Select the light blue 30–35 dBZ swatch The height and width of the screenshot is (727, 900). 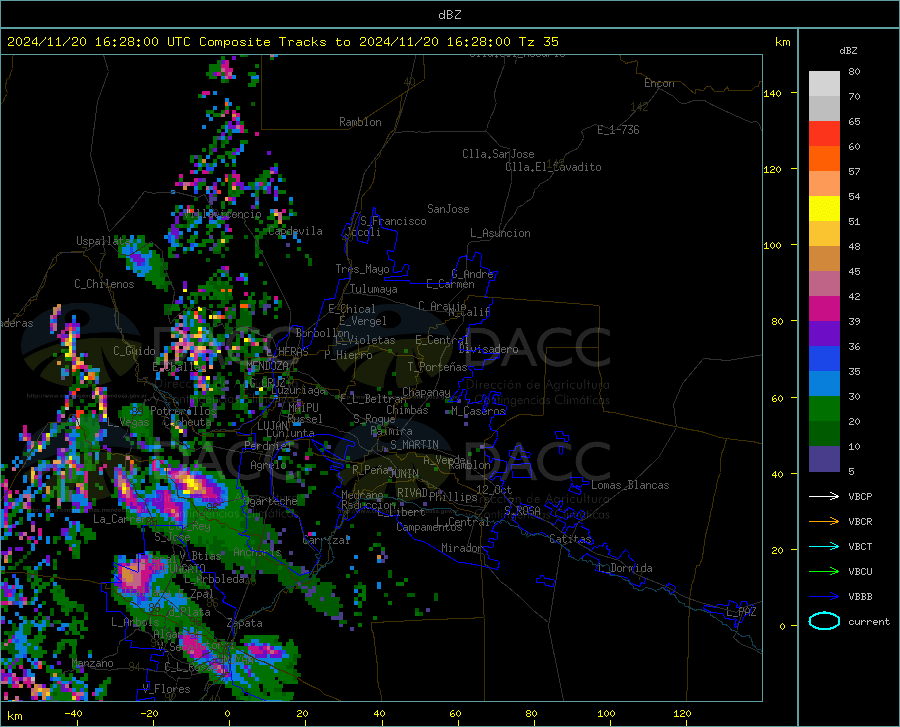coord(824,384)
